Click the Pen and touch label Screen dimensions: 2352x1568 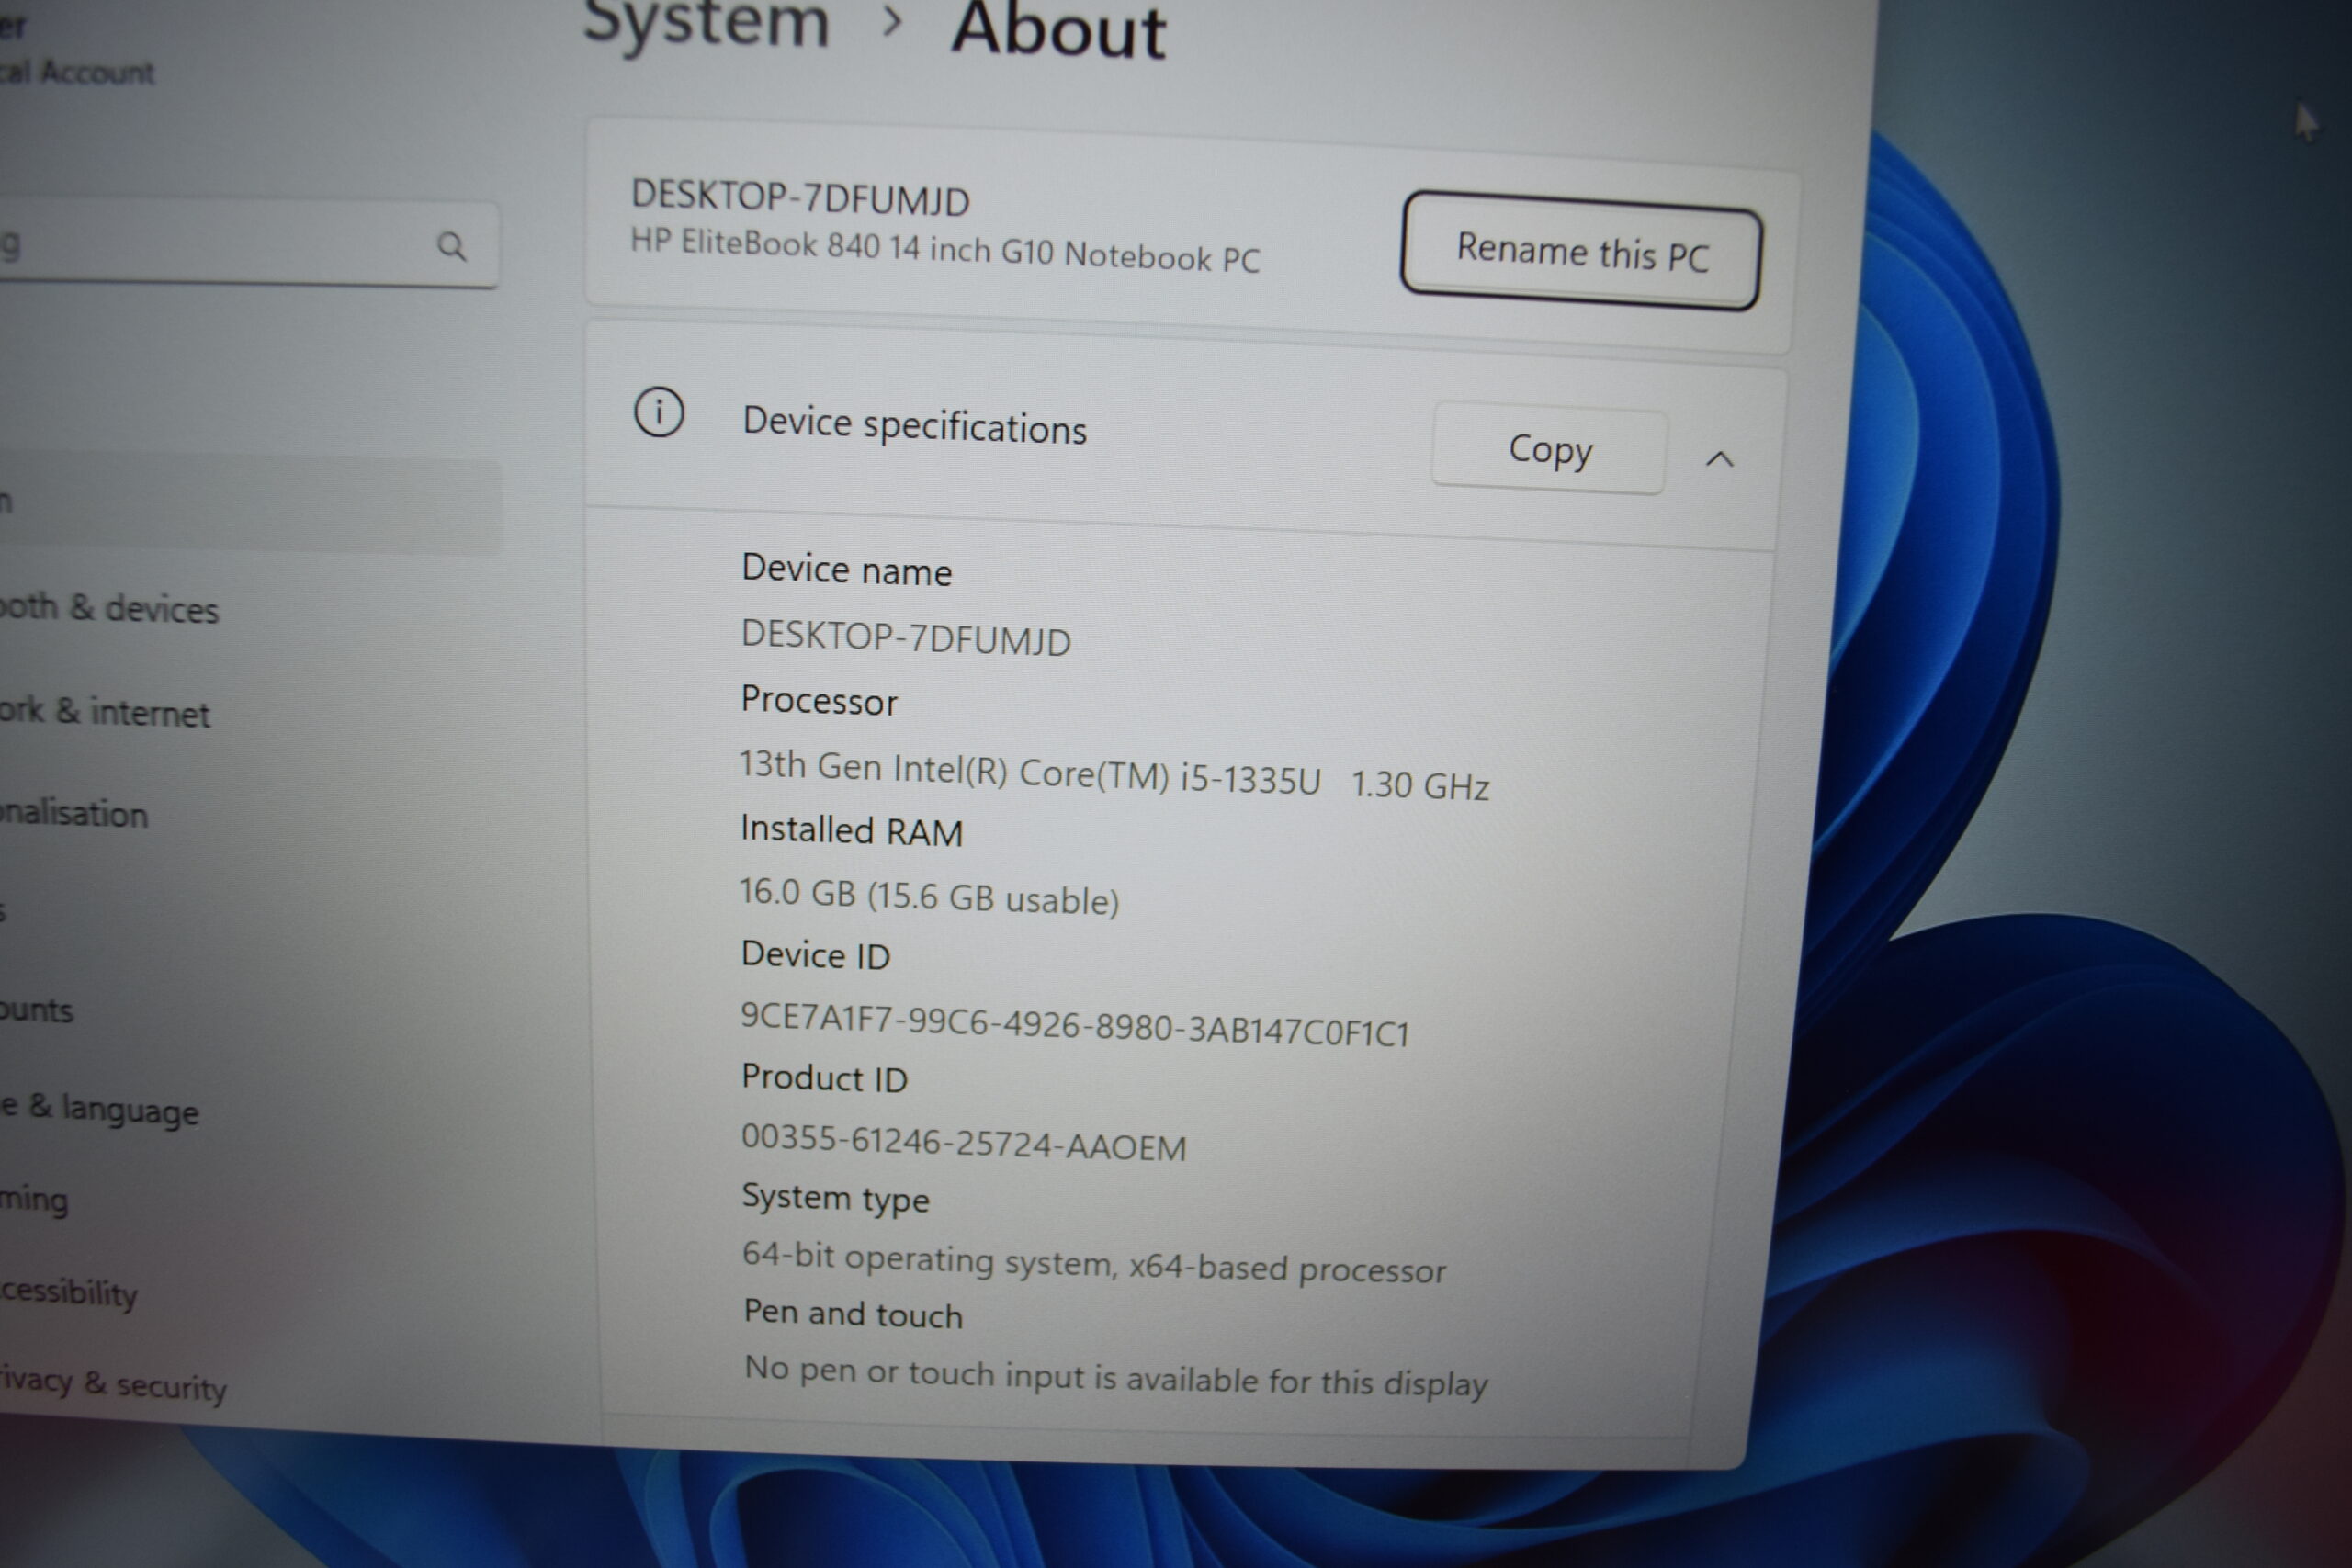(853, 1314)
